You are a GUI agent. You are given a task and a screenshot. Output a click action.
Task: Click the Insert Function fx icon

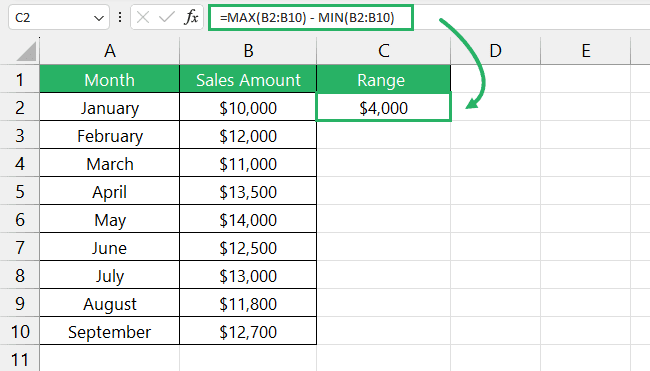(x=191, y=17)
